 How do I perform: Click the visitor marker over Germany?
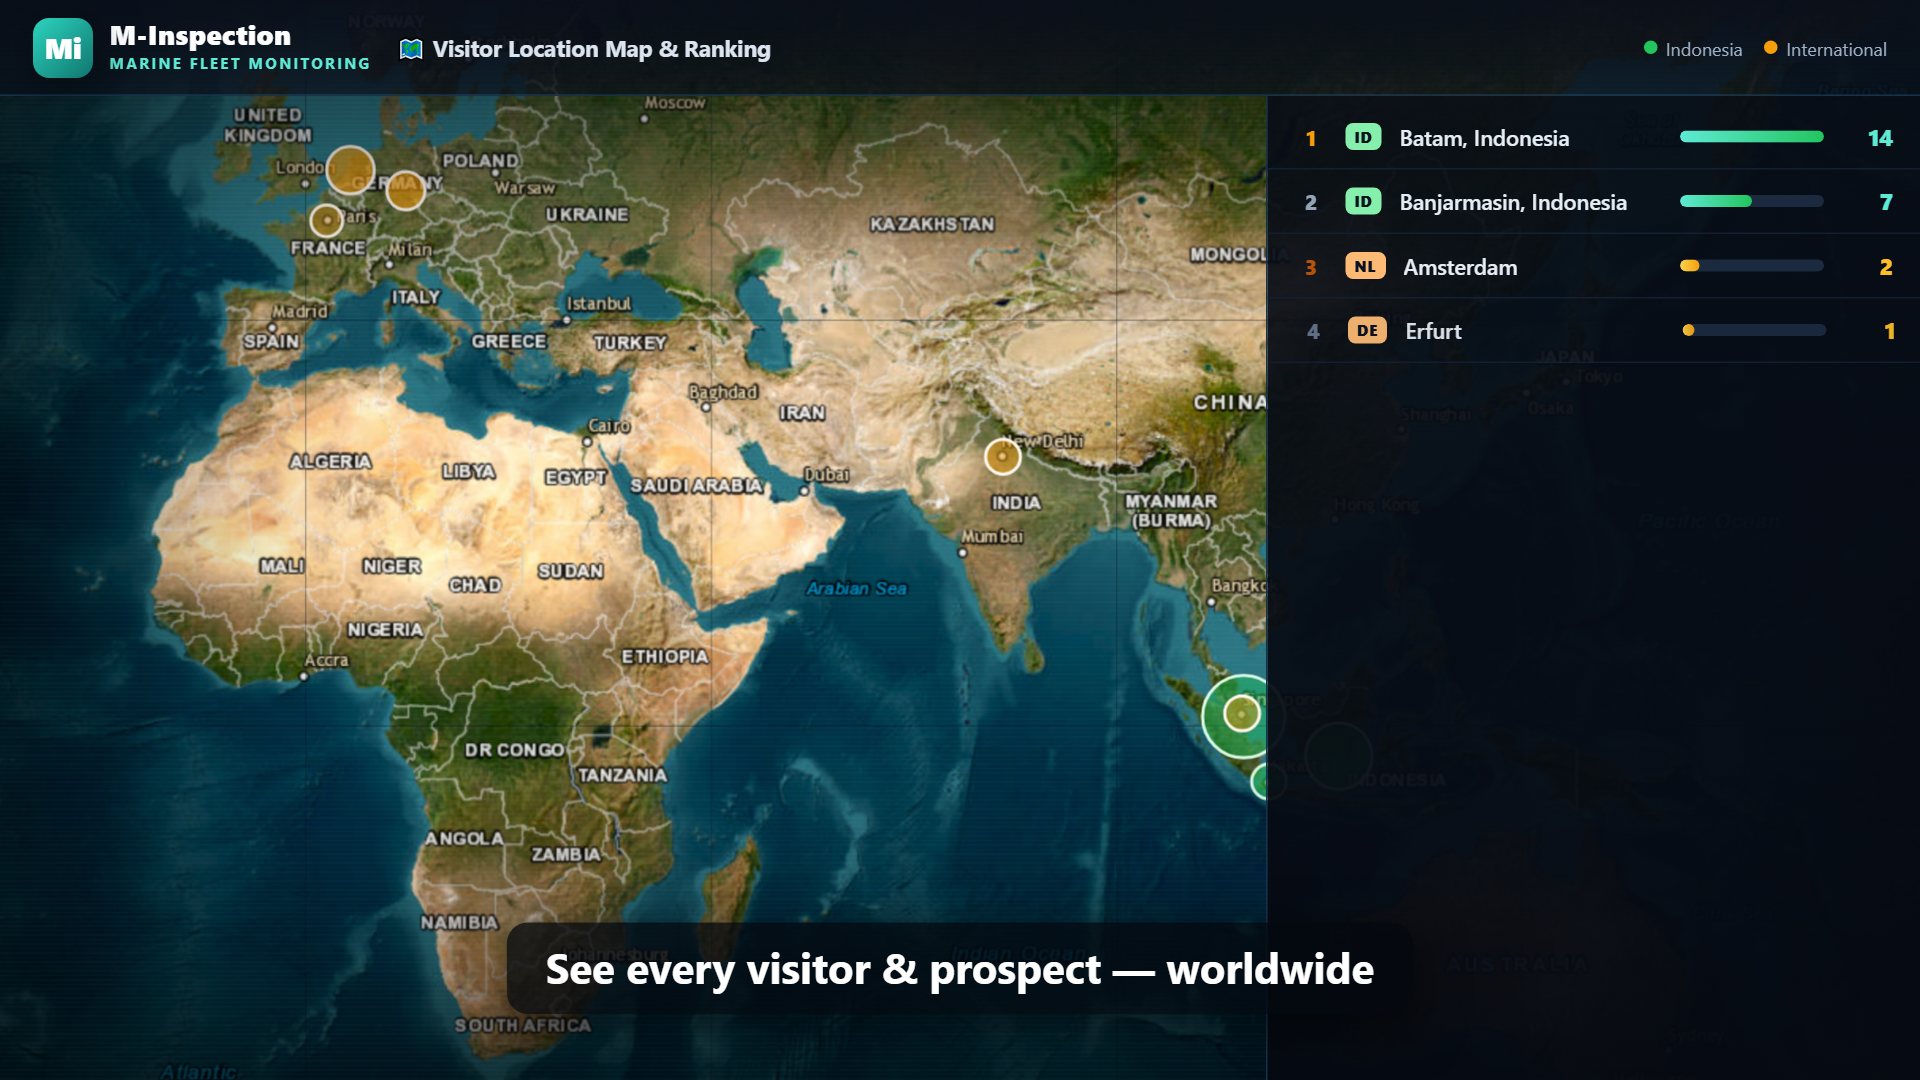pos(405,190)
